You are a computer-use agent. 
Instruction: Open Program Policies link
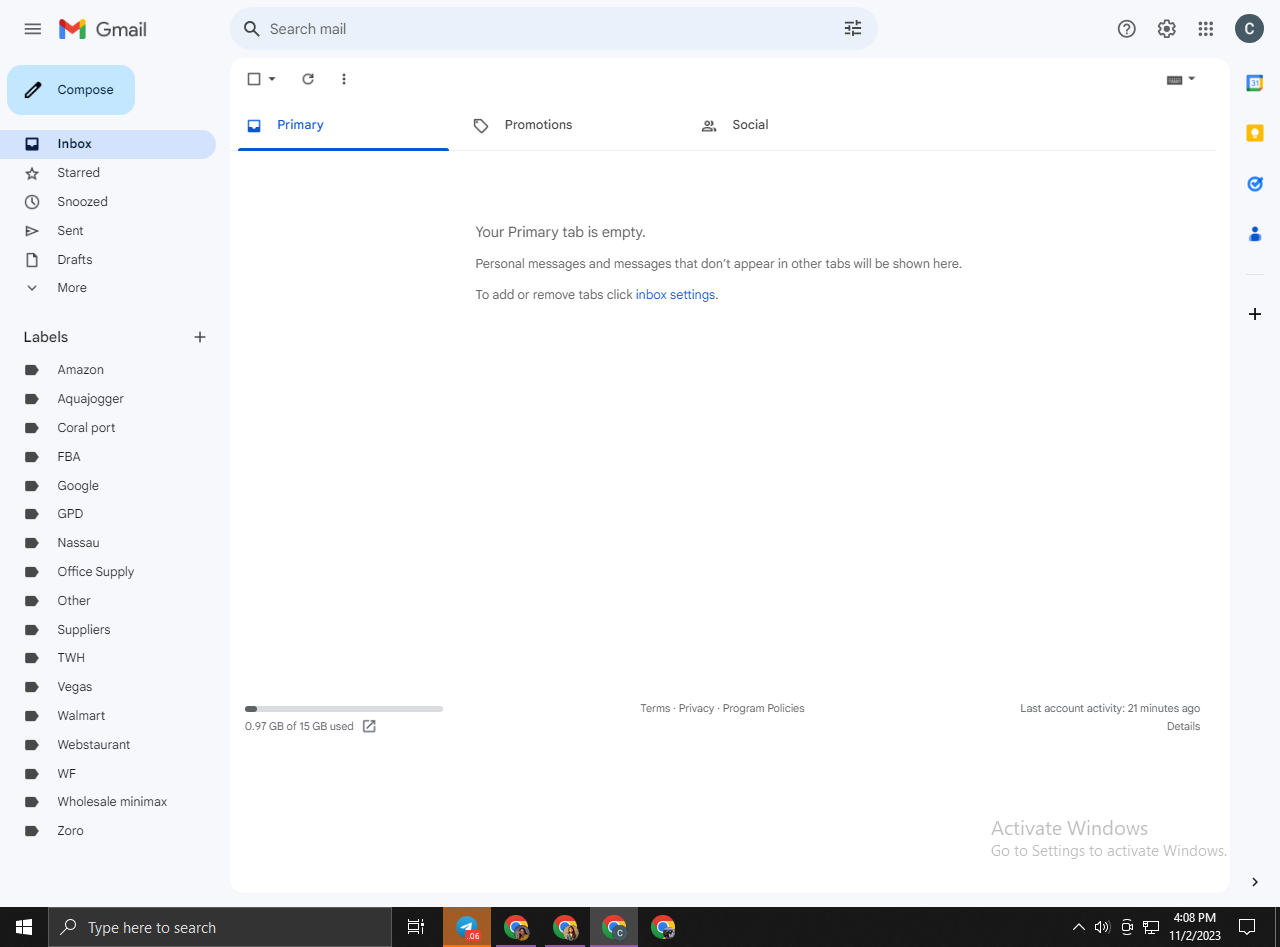tap(763, 708)
